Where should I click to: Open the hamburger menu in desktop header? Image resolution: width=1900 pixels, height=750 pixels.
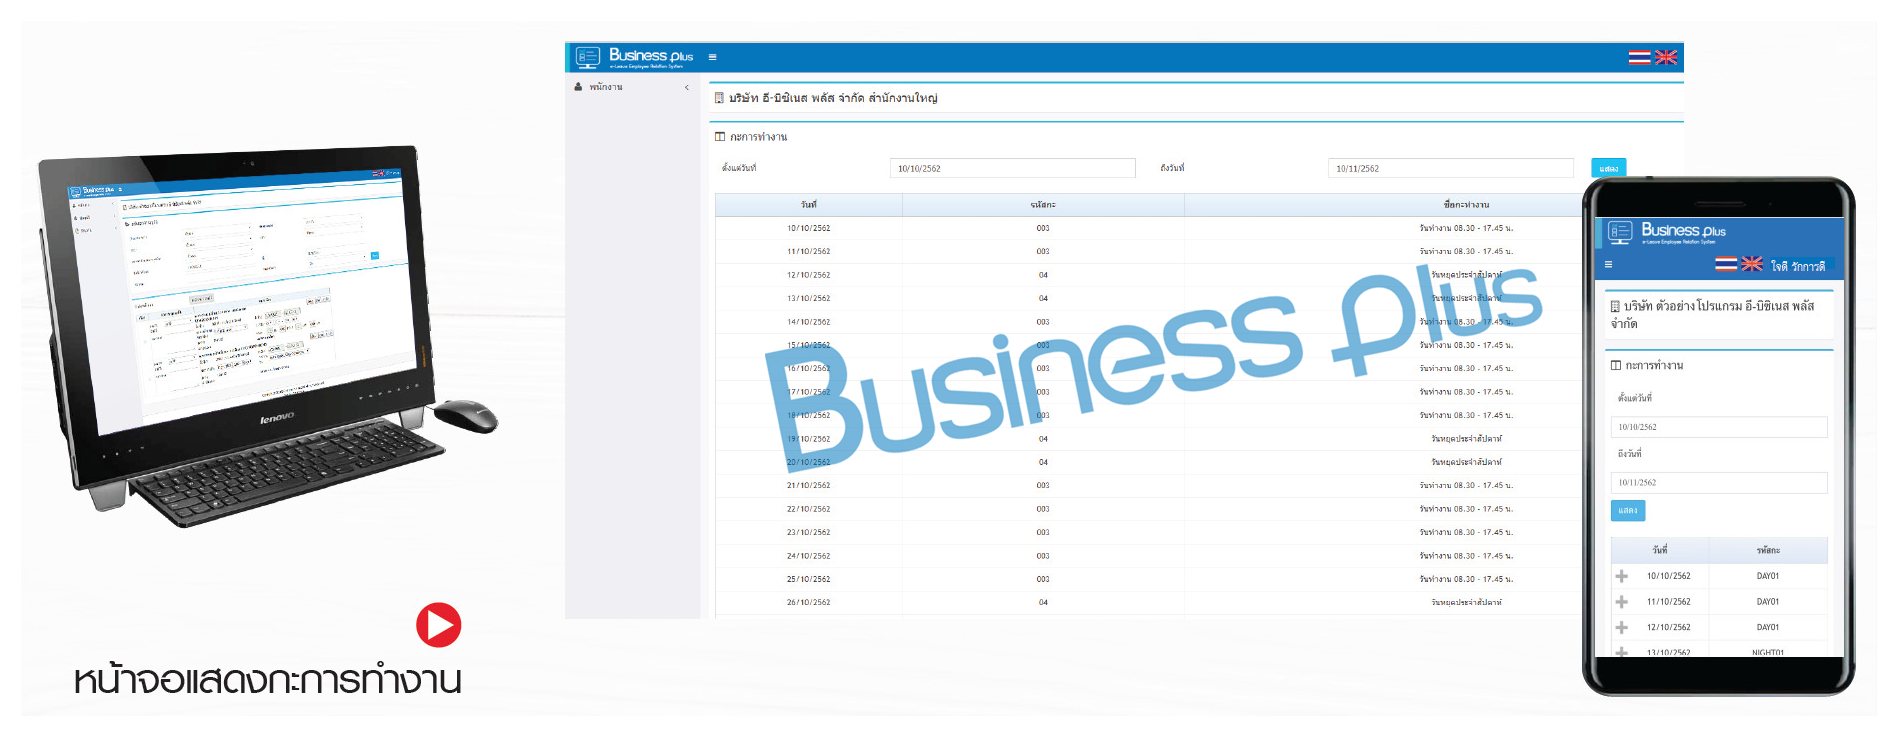coord(712,57)
